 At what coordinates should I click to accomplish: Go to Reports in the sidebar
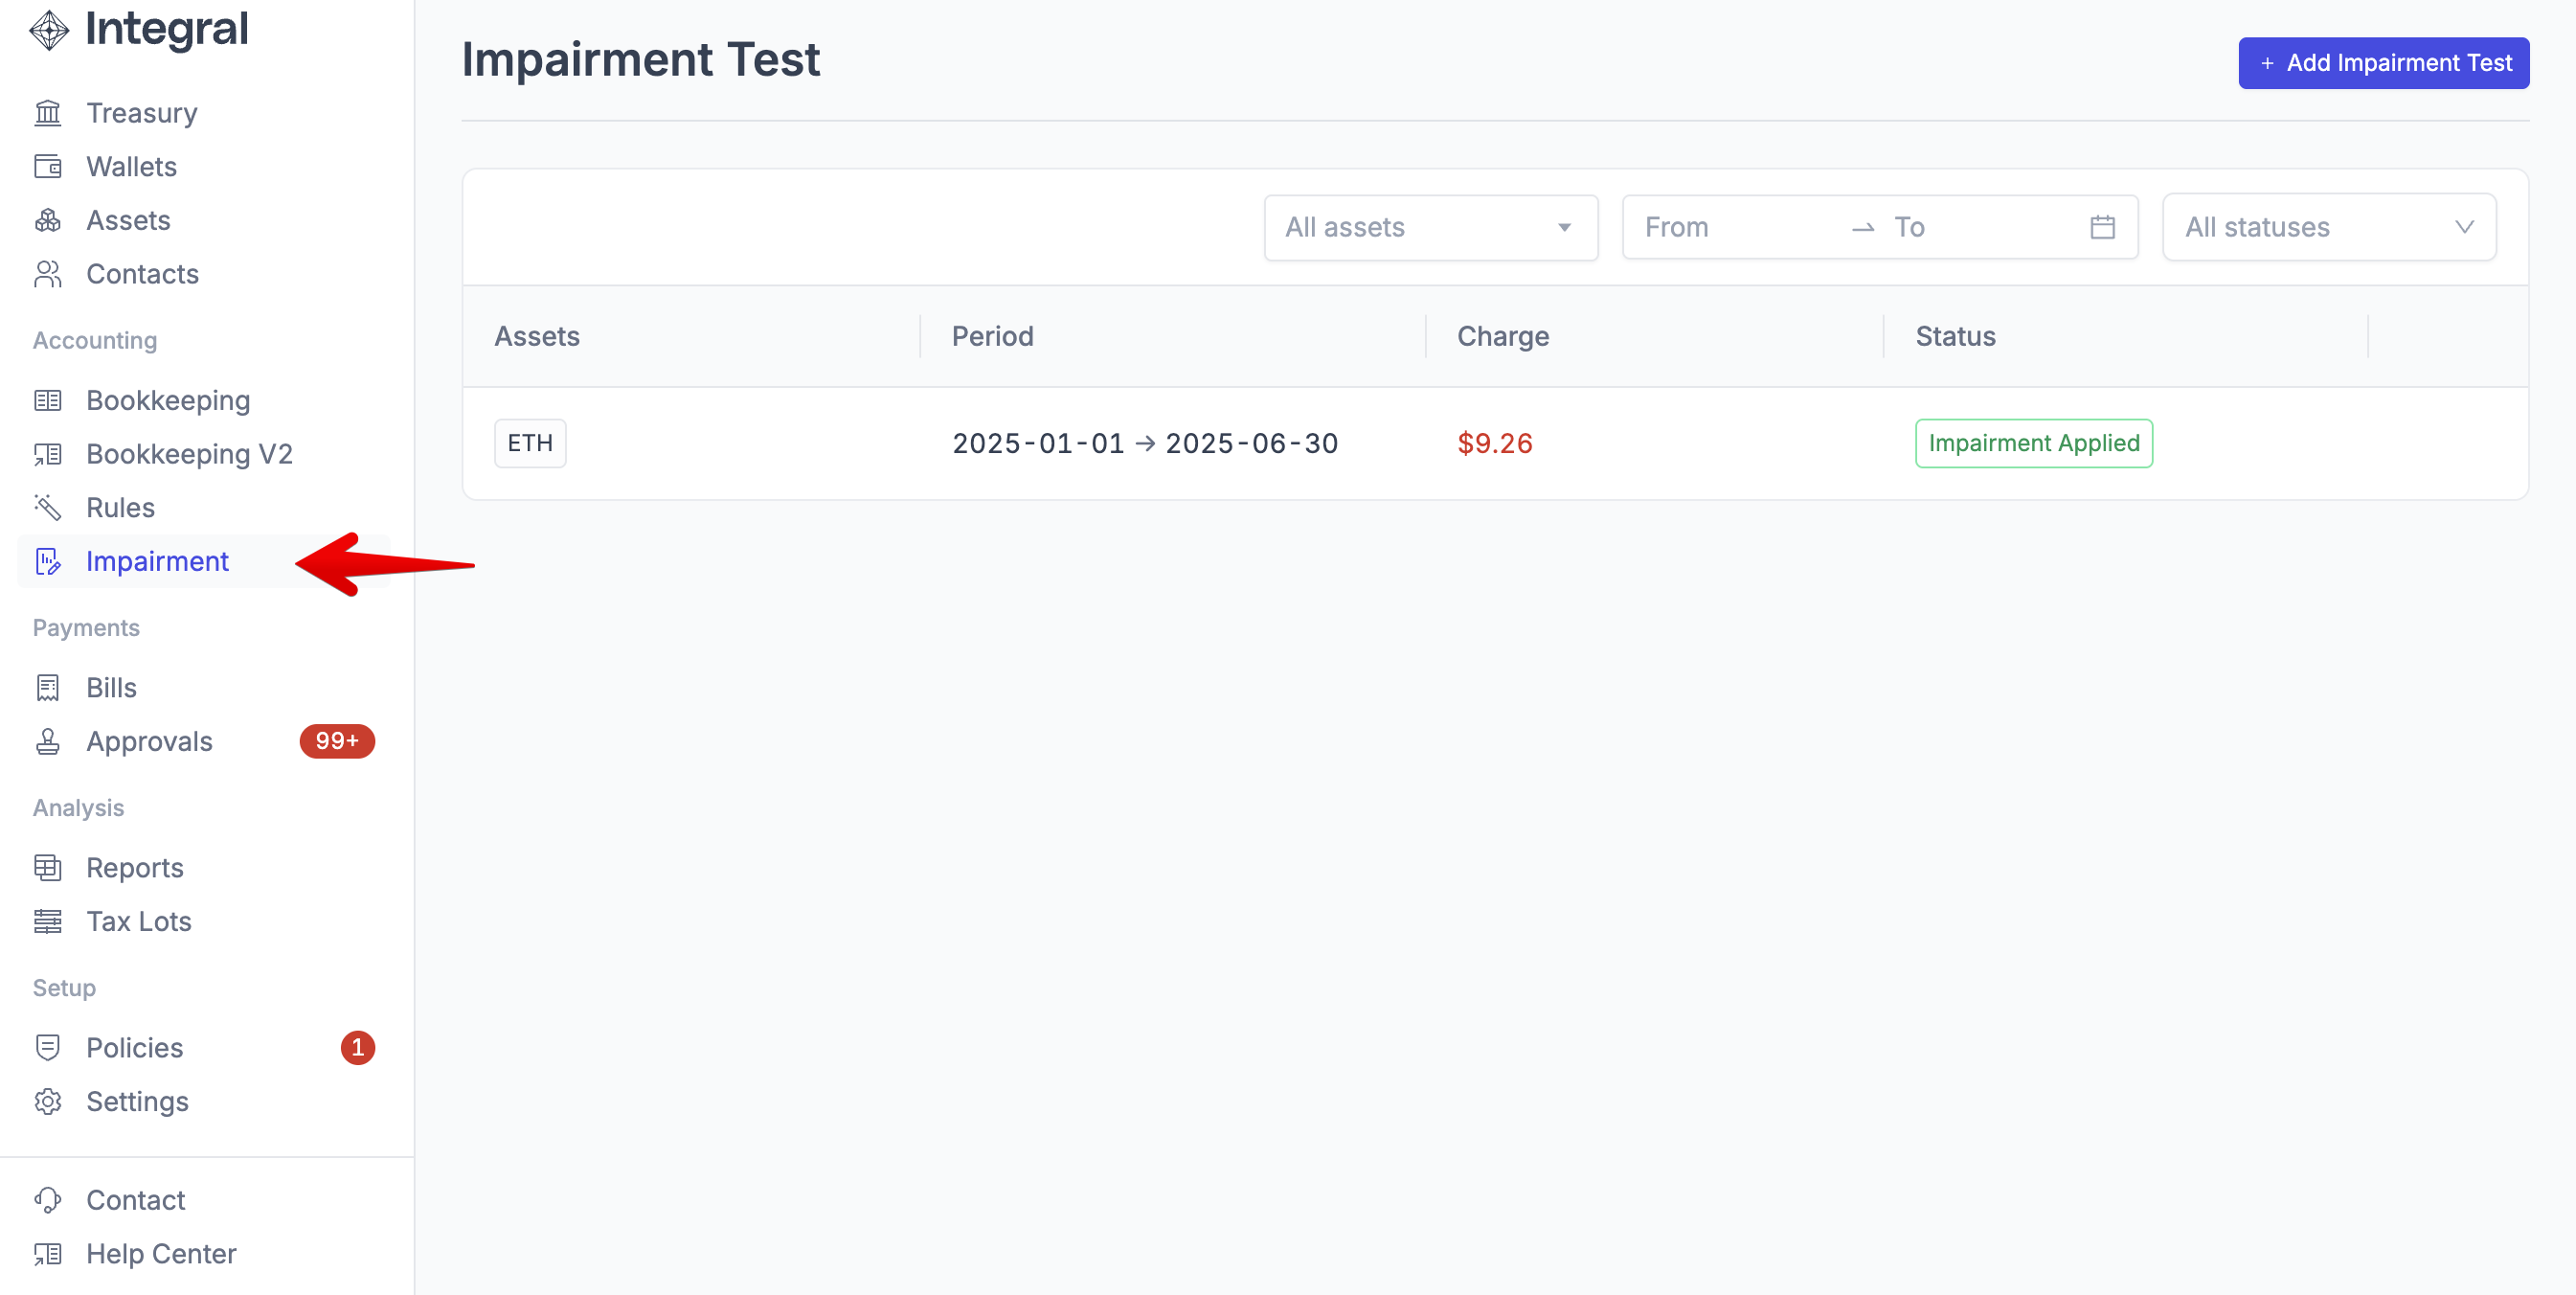coord(135,868)
